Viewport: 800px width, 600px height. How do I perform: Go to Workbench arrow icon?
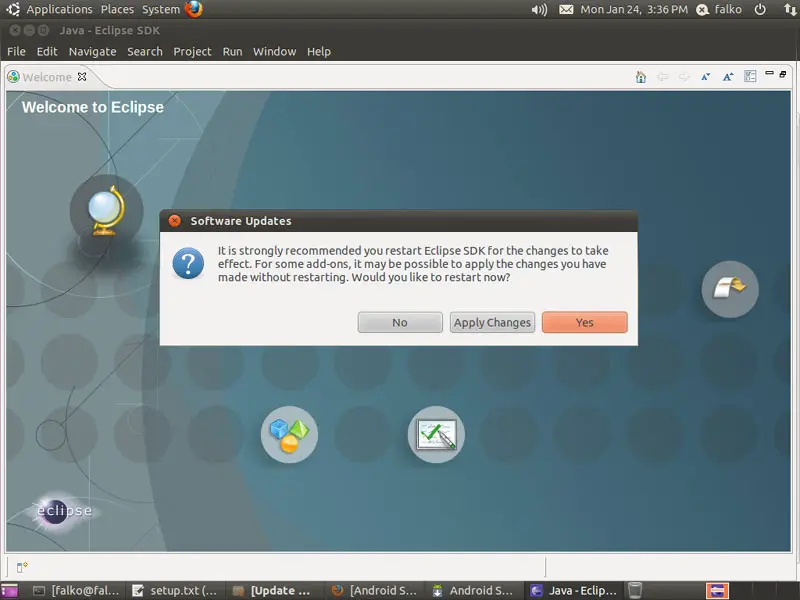(x=730, y=289)
